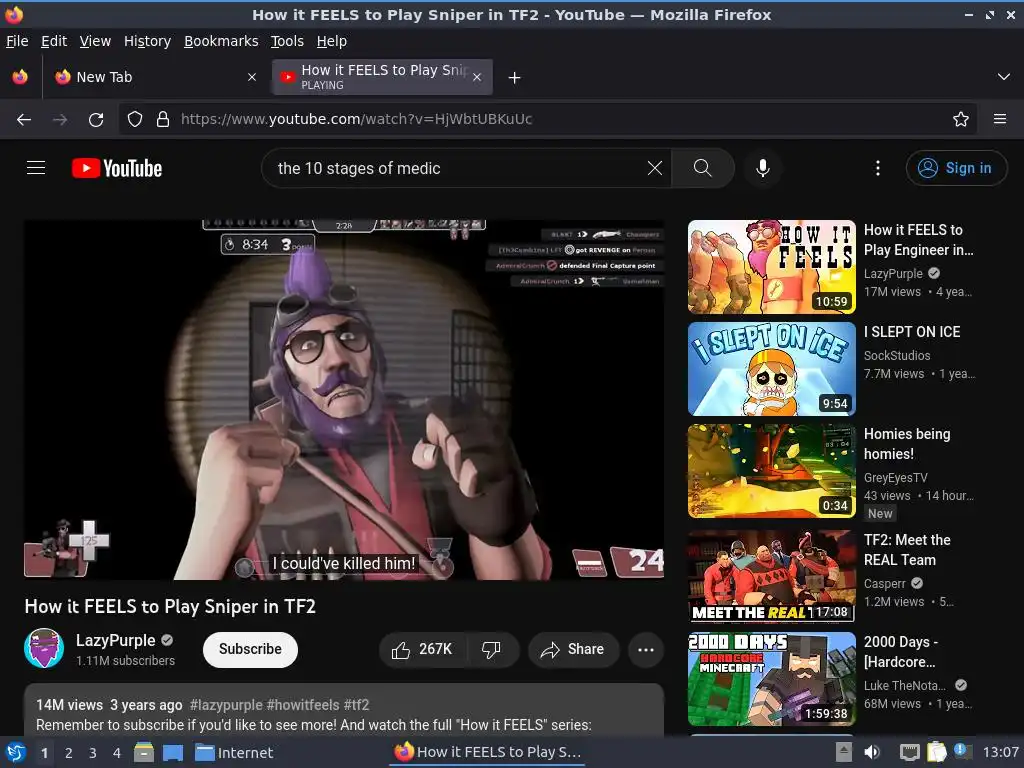1024x768 pixels.
Task: Click the #lazypurple hashtag
Action: pyautogui.click(x=226, y=705)
